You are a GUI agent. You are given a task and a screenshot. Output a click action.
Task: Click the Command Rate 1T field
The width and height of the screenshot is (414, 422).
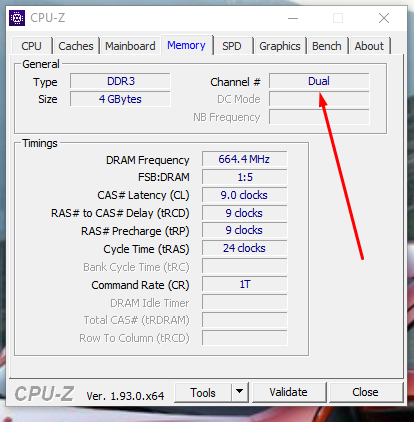(x=245, y=285)
